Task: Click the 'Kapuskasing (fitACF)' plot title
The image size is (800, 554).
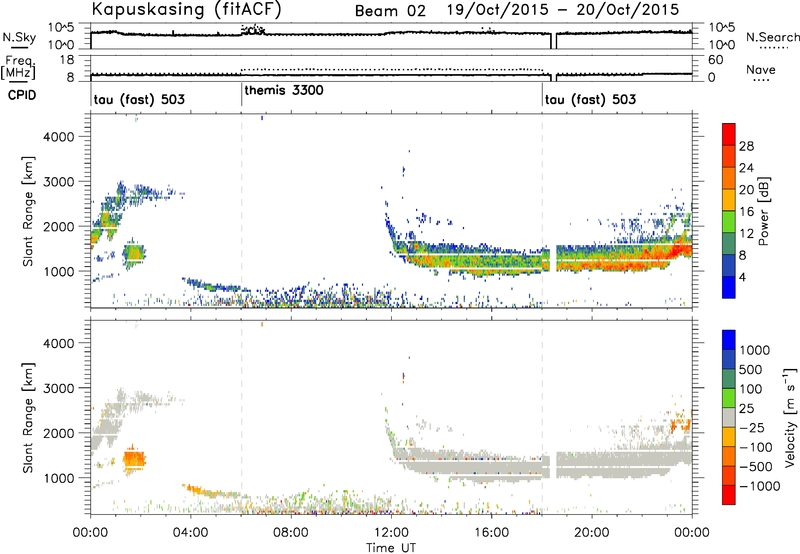Action: pyautogui.click(x=186, y=9)
